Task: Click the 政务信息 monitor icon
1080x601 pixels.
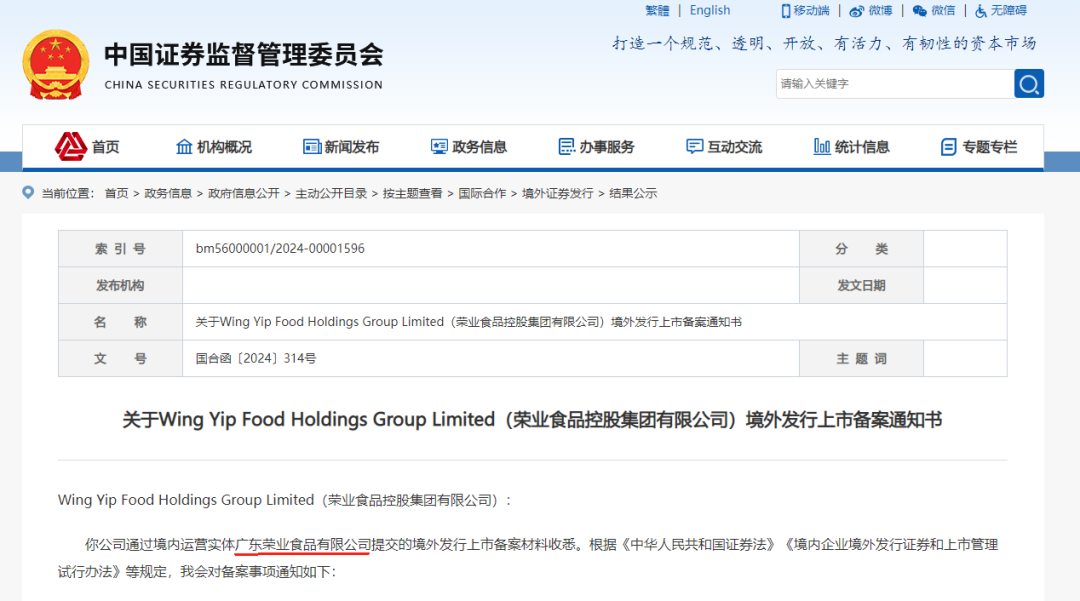Action: click(439, 147)
